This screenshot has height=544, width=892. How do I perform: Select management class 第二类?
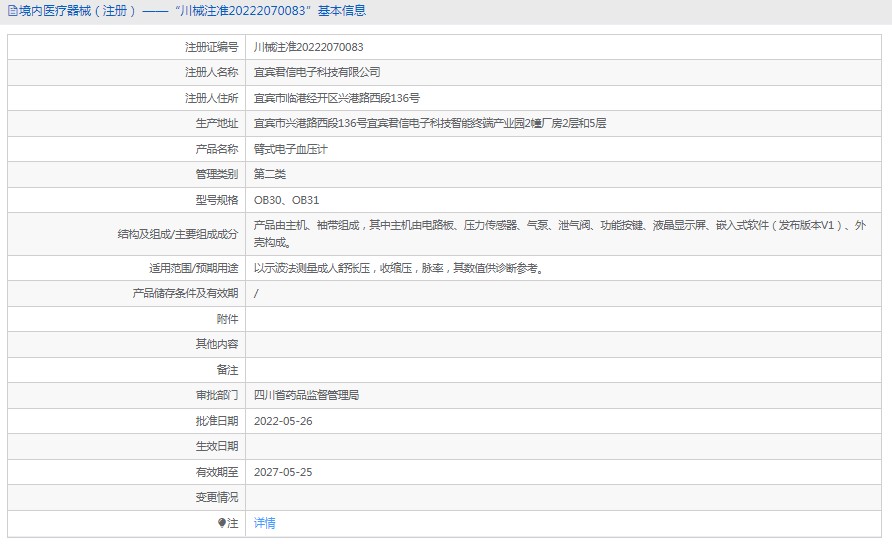[270, 174]
